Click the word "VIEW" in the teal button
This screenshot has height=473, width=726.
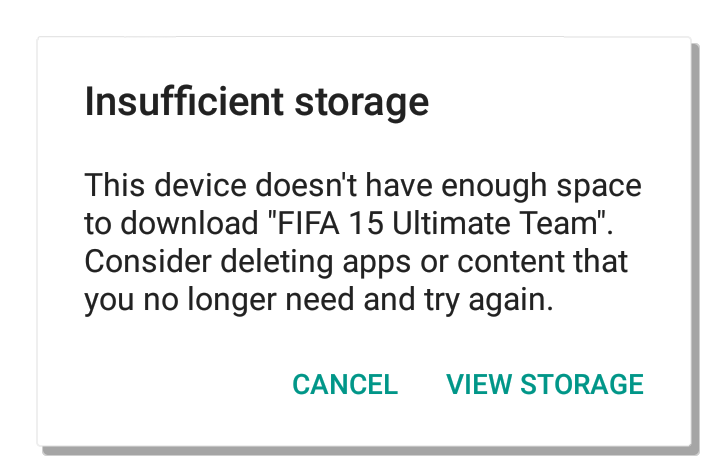[x=478, y=385]
